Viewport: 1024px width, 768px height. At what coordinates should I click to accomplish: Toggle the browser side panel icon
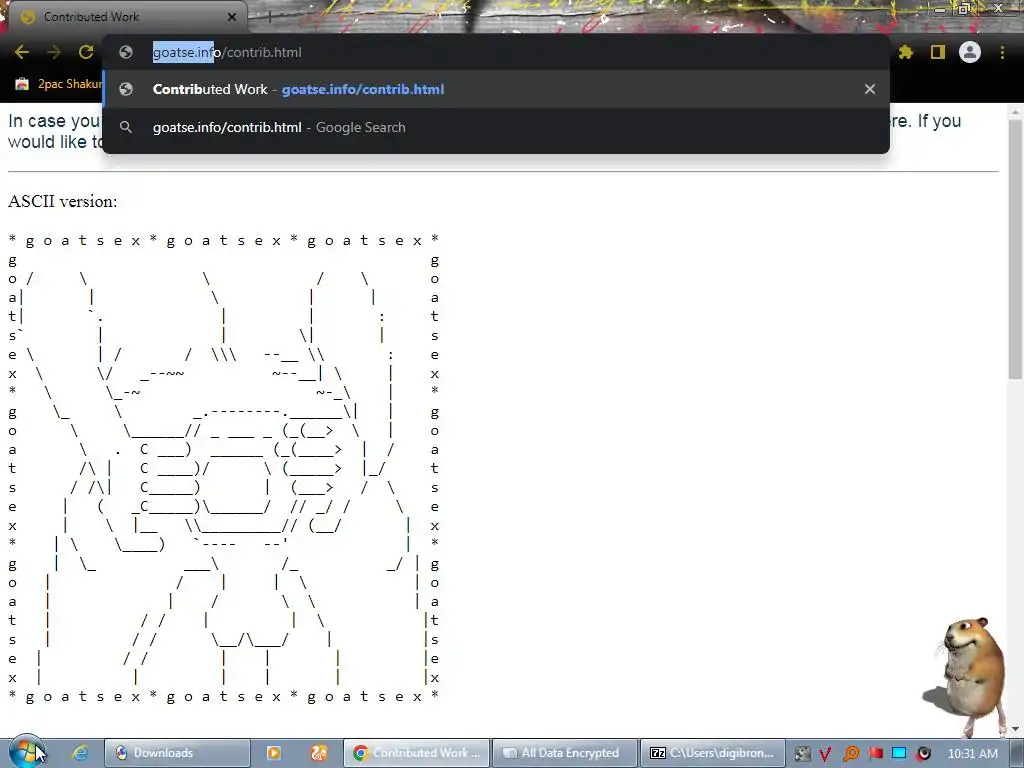point(938,52)
